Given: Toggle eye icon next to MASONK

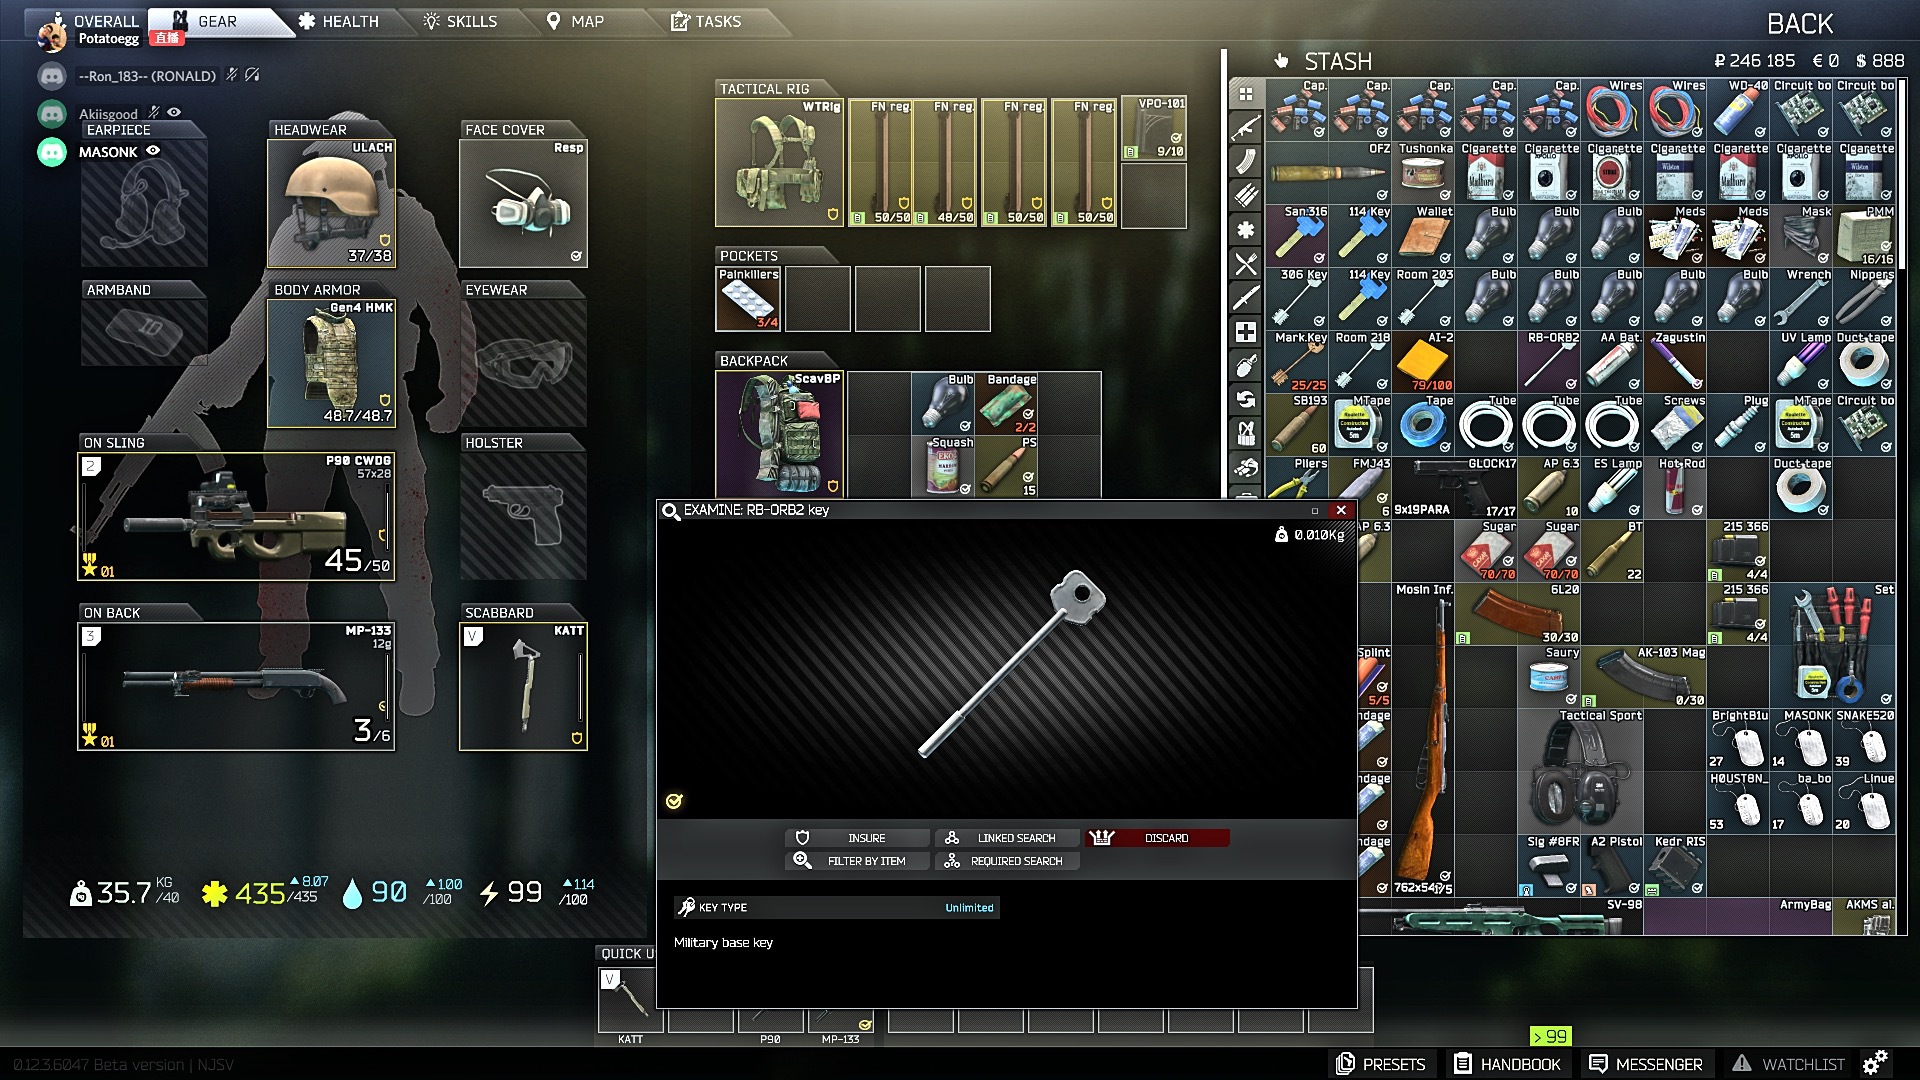Looking at the screenshot, I should click(x=153, y=151).
